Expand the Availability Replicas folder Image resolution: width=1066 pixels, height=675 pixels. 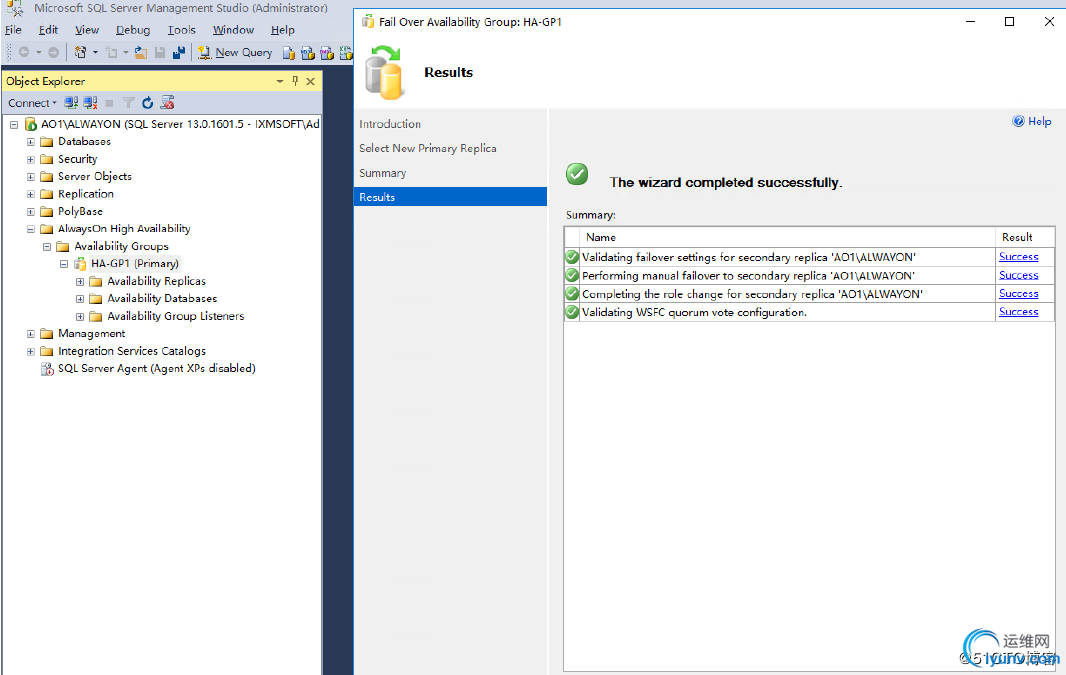pyautogui.click(x=80, y=281)
